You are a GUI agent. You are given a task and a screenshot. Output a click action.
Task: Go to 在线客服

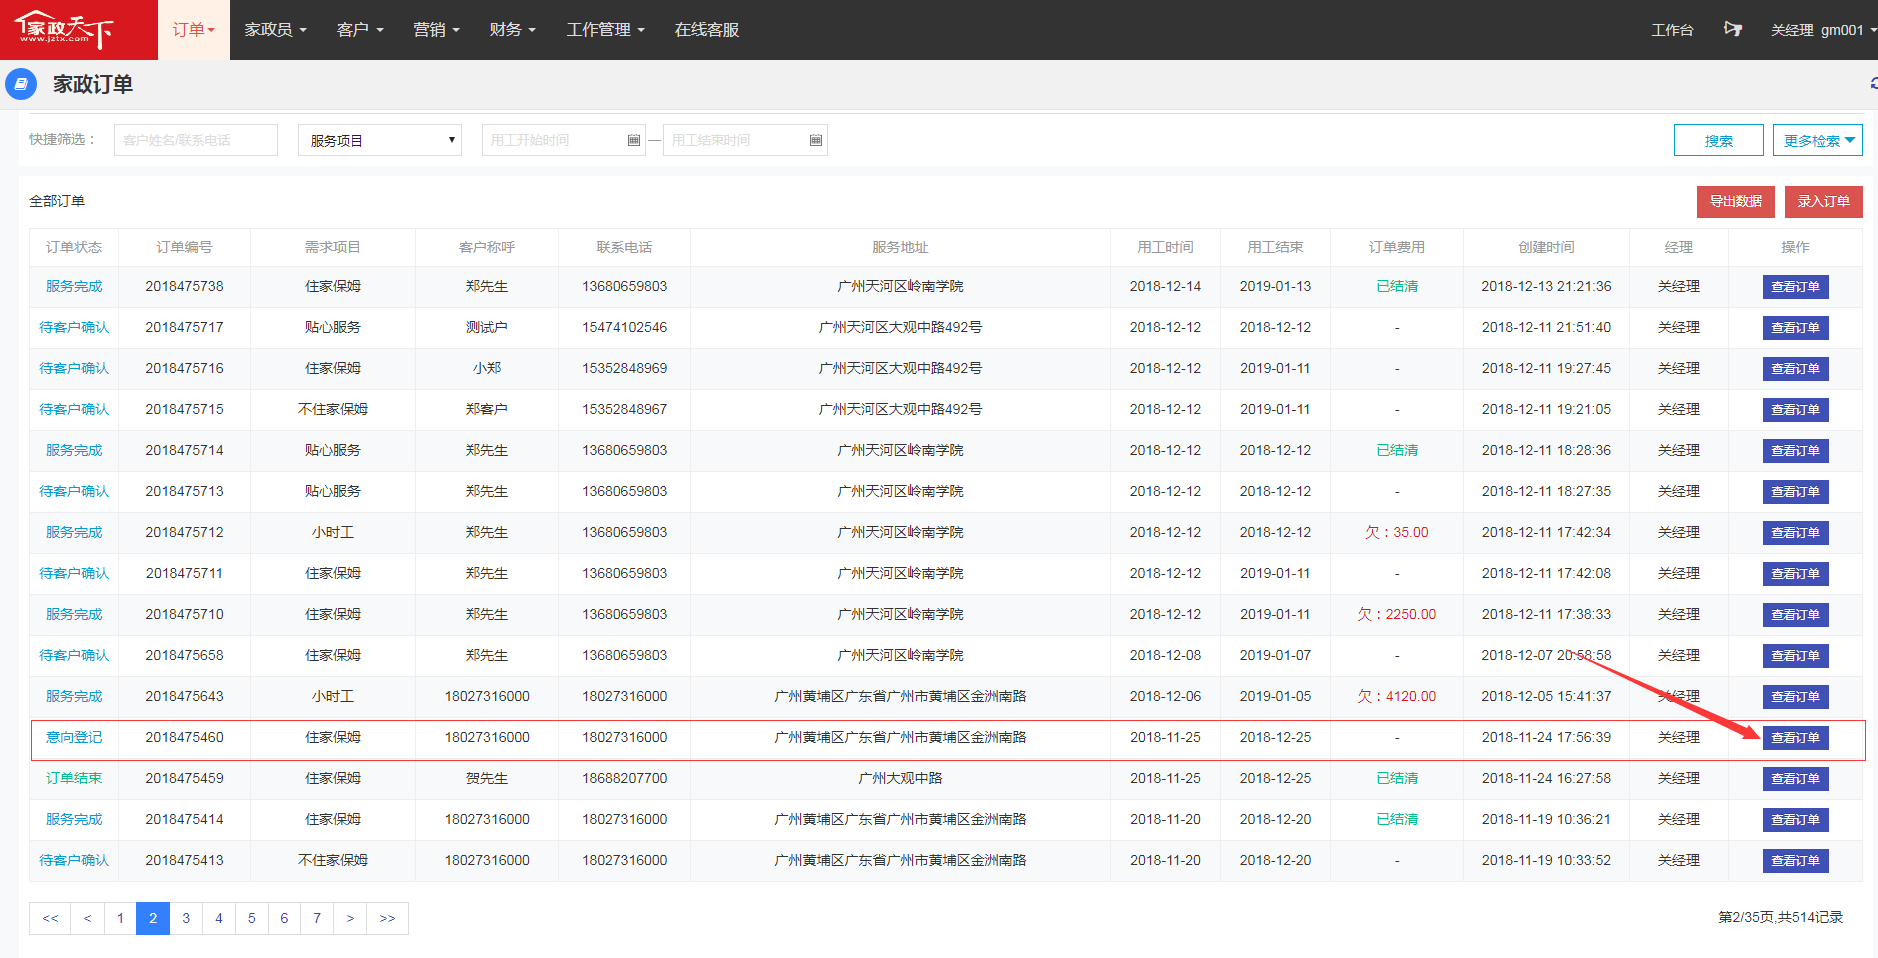click(x=707, y=30)
